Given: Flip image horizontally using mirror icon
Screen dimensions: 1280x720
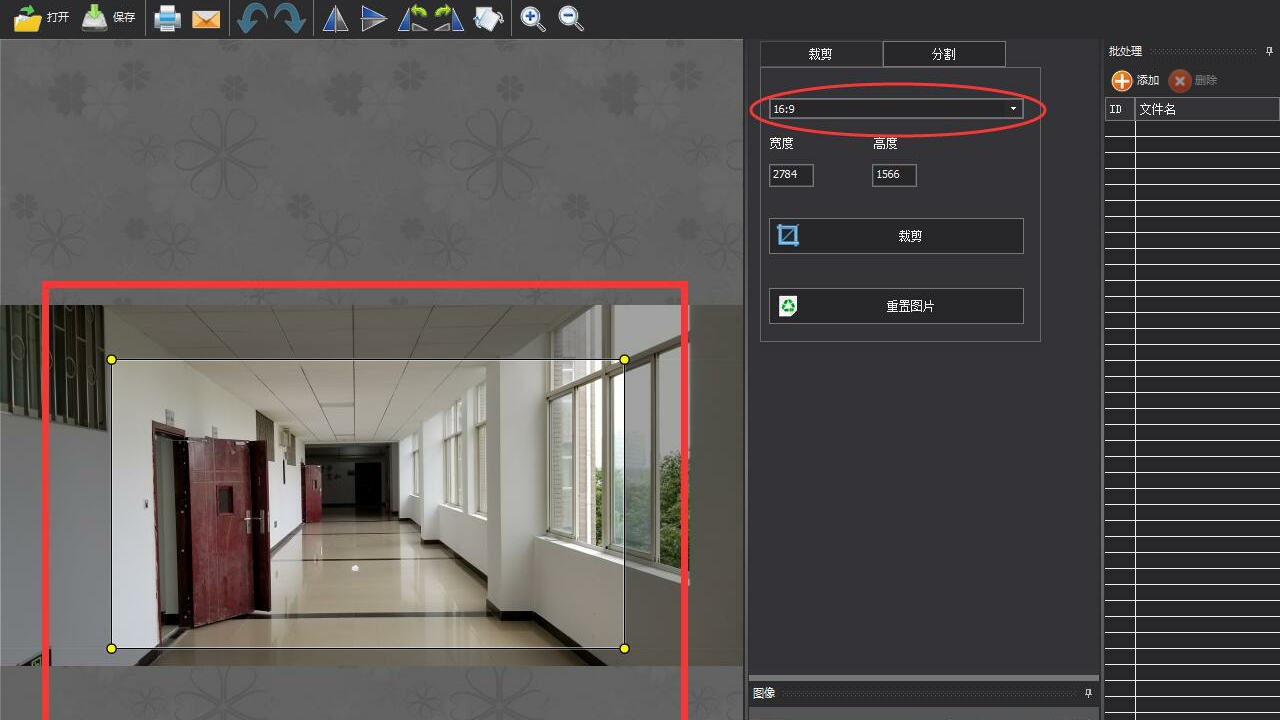Looking at the screenshot, I should click(x=335, y=19).
